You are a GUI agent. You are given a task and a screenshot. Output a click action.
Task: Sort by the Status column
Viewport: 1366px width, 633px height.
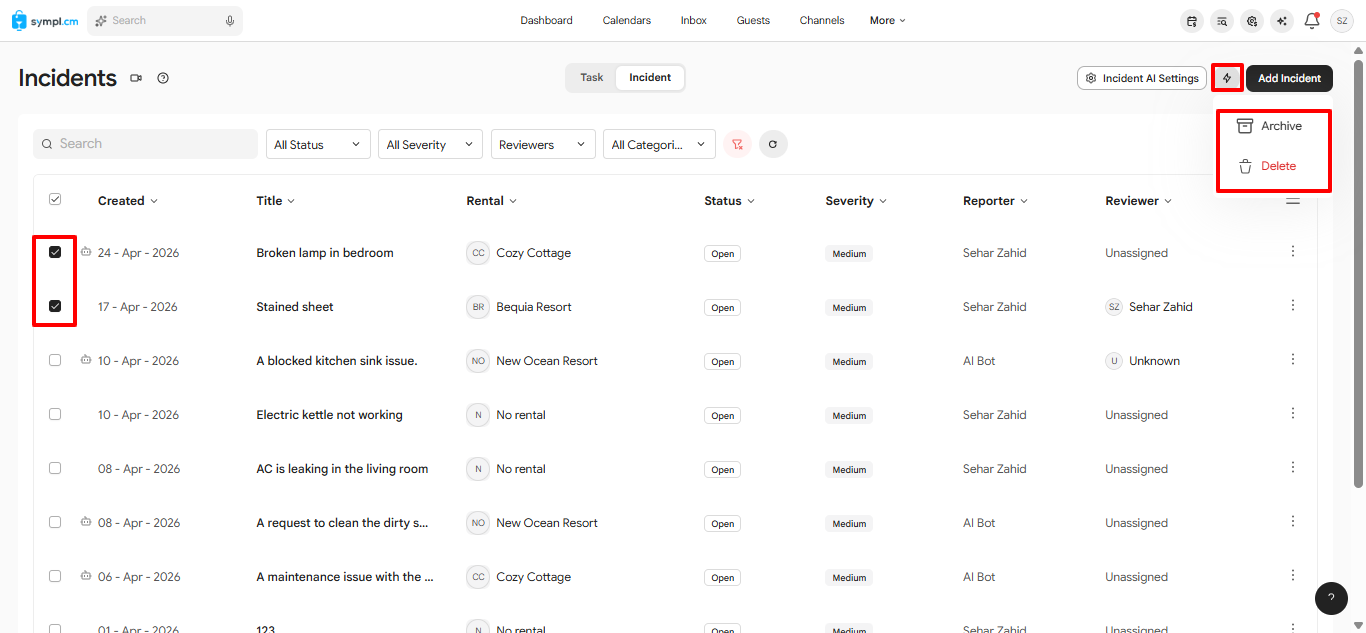click(x=729, y=201)
